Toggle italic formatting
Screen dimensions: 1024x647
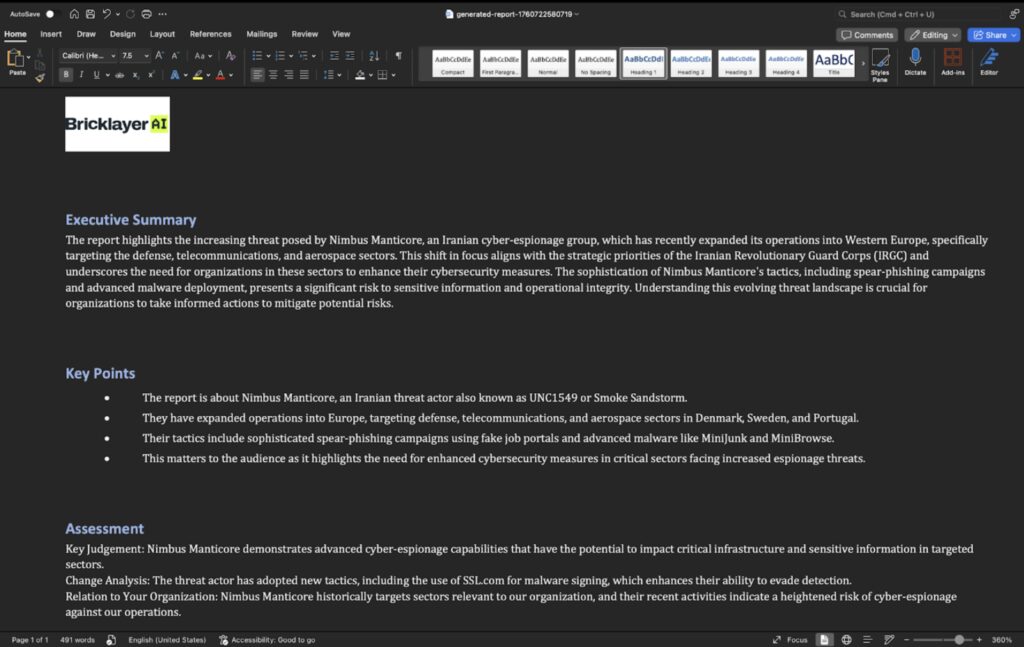(x=81, y=75)
